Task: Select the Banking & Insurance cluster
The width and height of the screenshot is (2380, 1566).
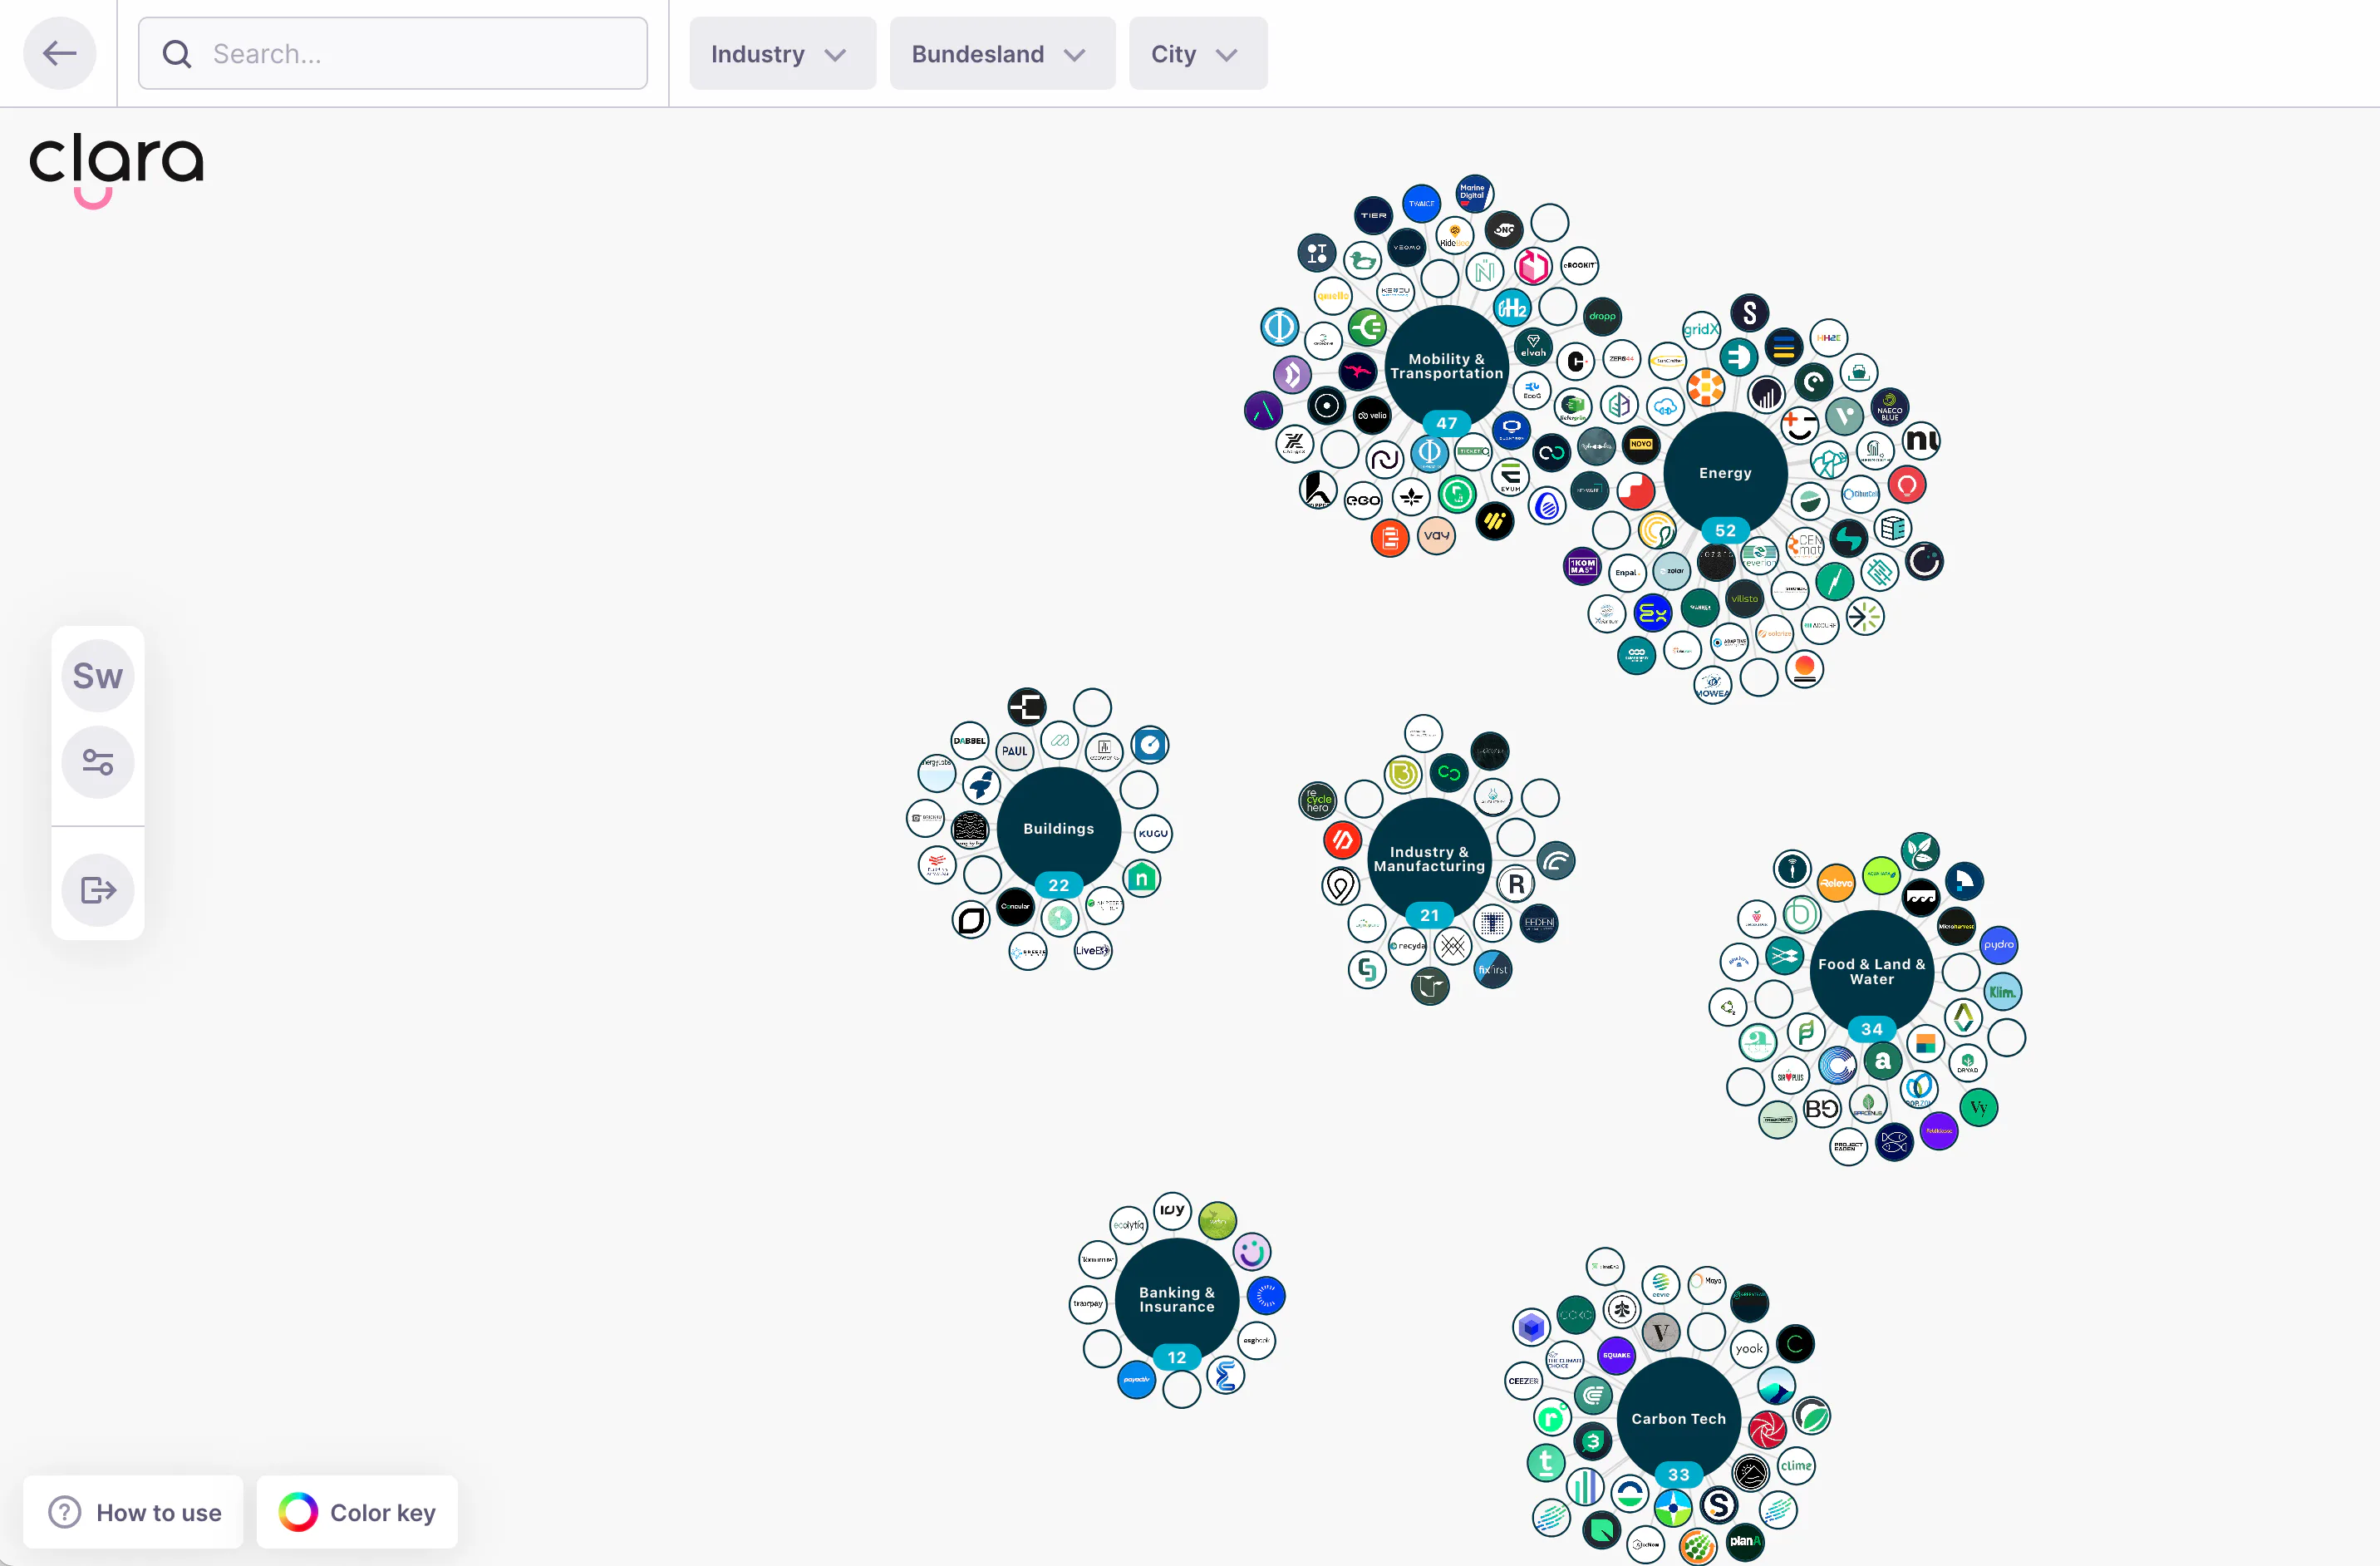Action: coord(1177,1299)
